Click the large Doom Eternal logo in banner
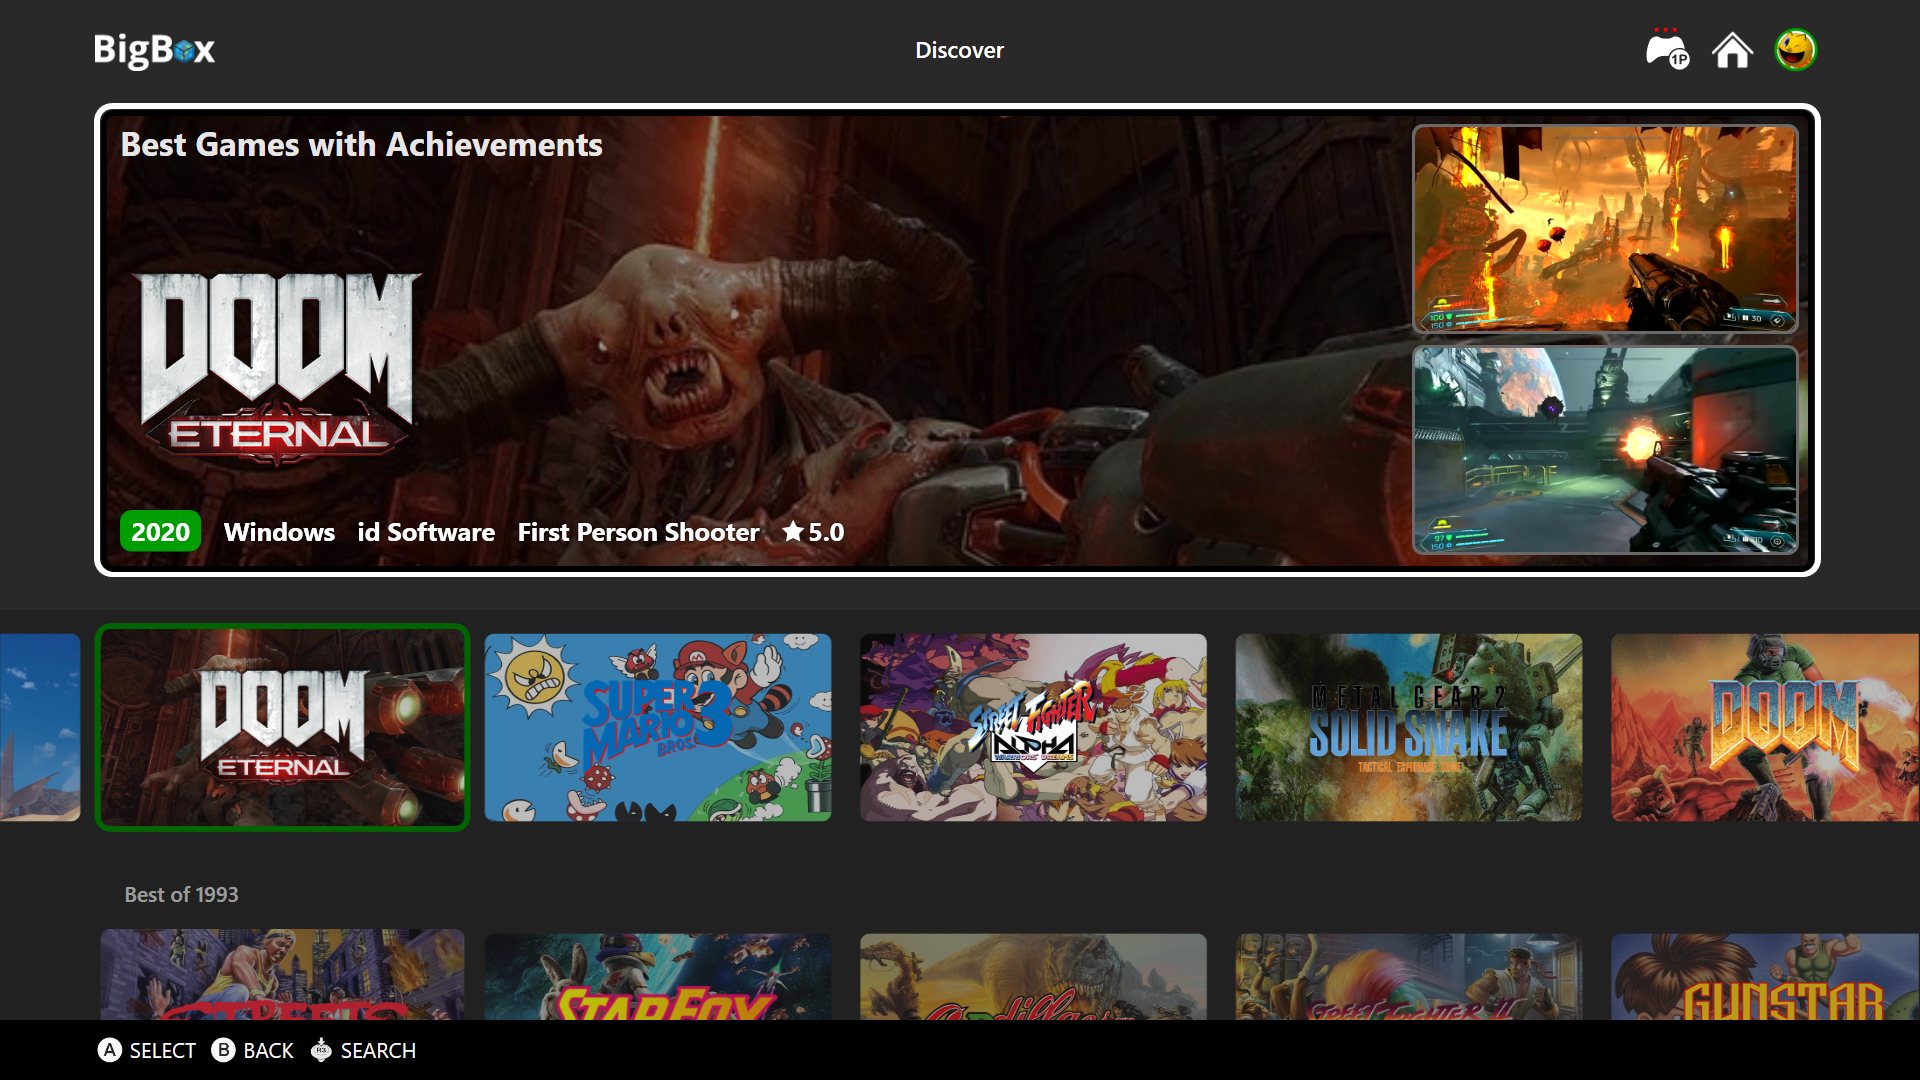The height and width of the screenshot is (1080, 1920). coord(277,368)
